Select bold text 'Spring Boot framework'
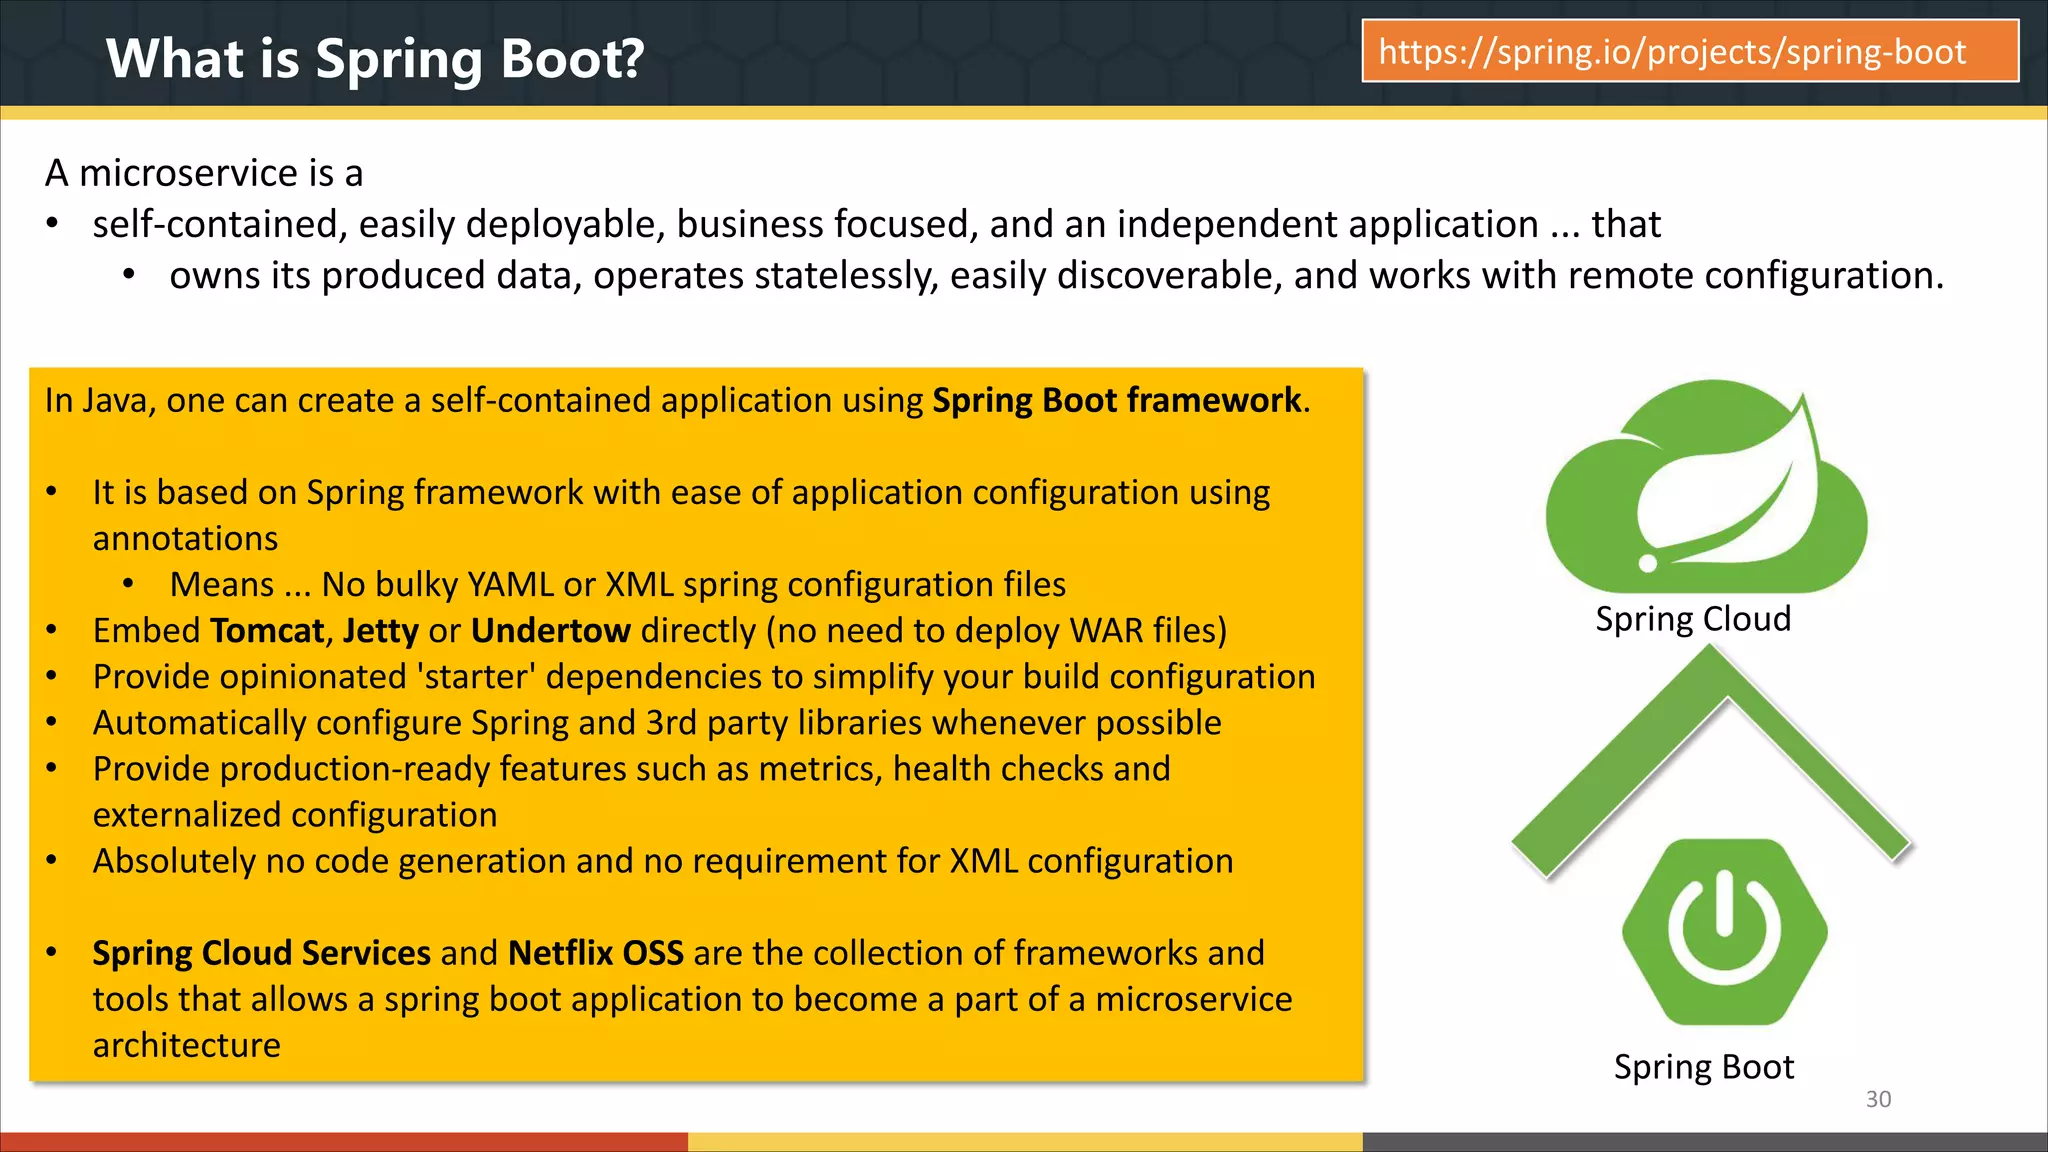 pyautogui.click(x=1117, y=400)
